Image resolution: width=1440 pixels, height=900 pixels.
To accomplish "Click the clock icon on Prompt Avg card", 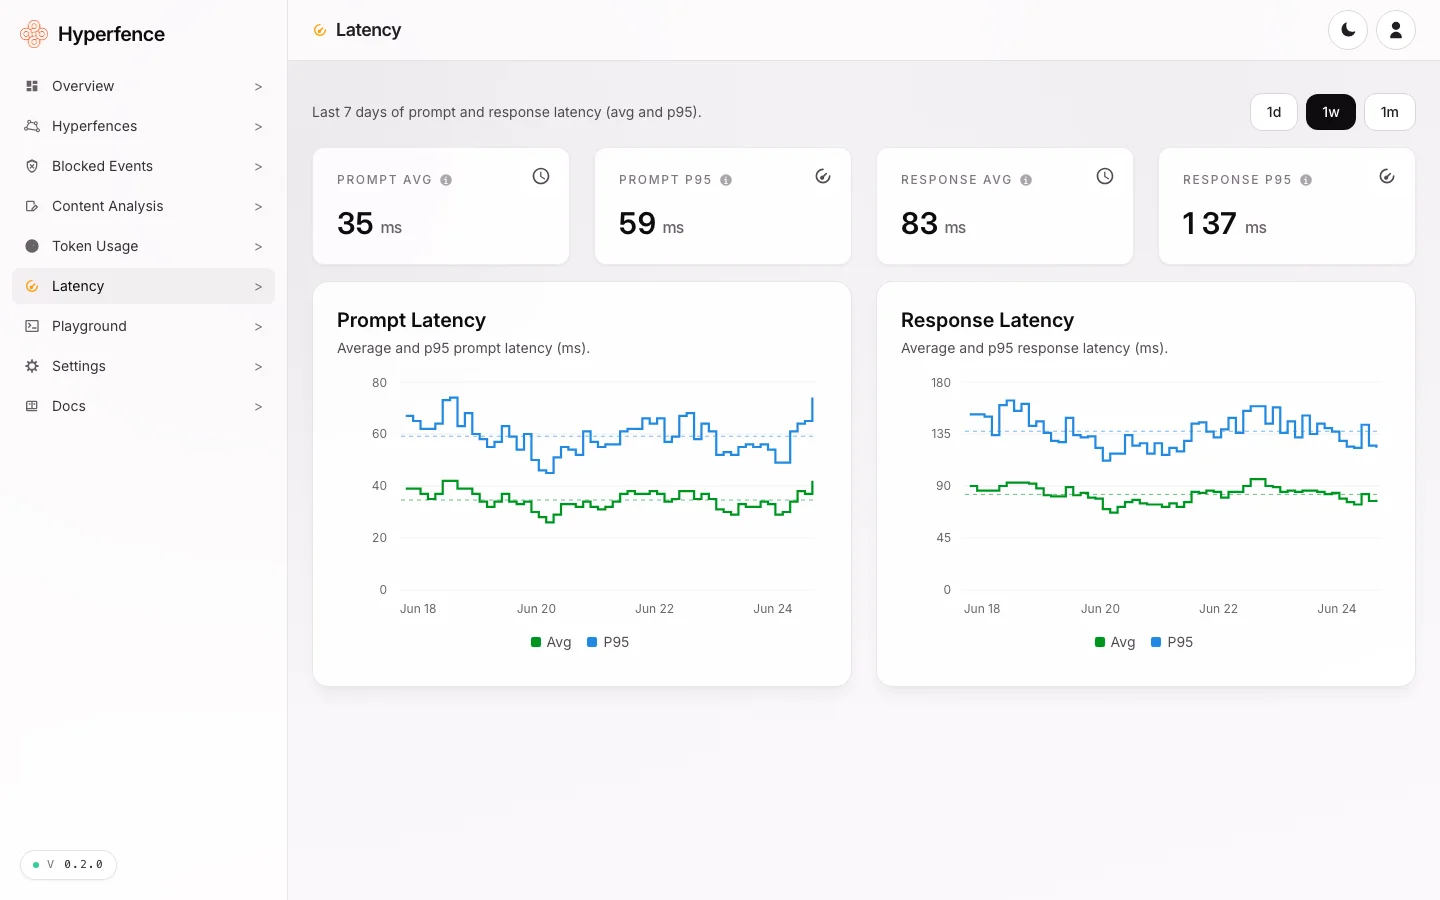I will pos(541,176).
